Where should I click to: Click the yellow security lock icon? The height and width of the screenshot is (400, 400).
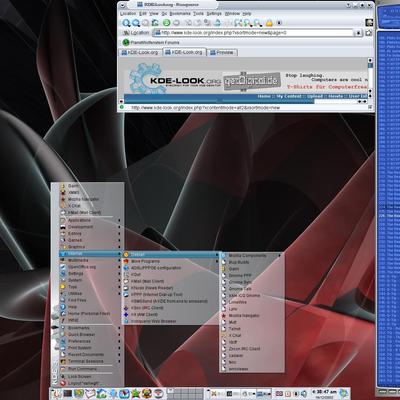pyautogui.click(x=269, y=23)
